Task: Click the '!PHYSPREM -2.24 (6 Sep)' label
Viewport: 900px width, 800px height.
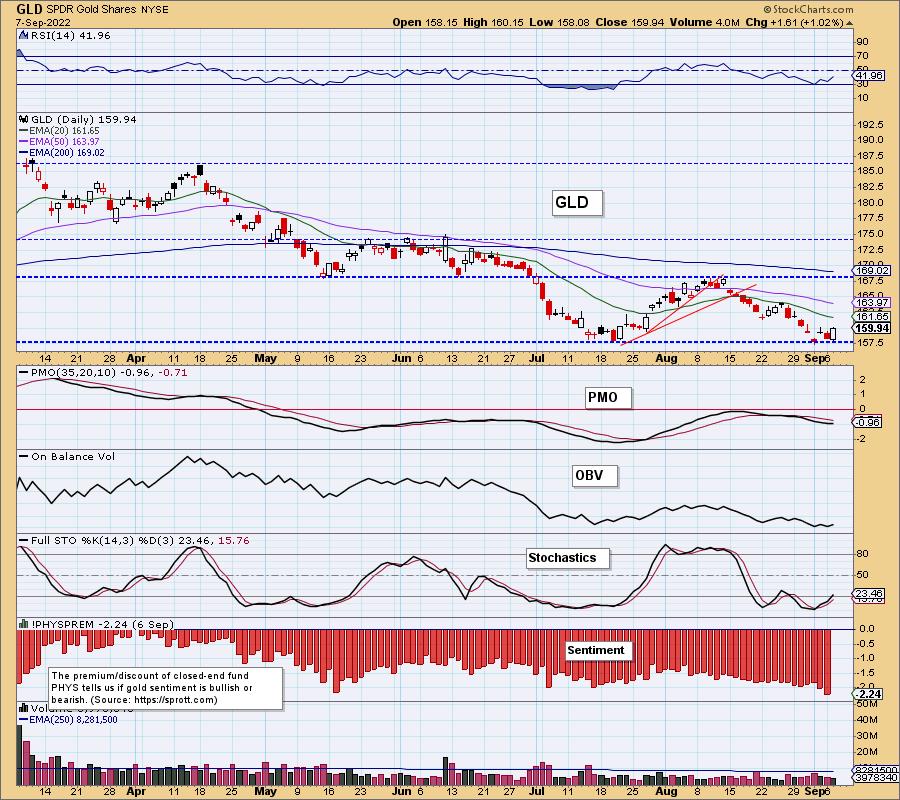Action: 102,624
